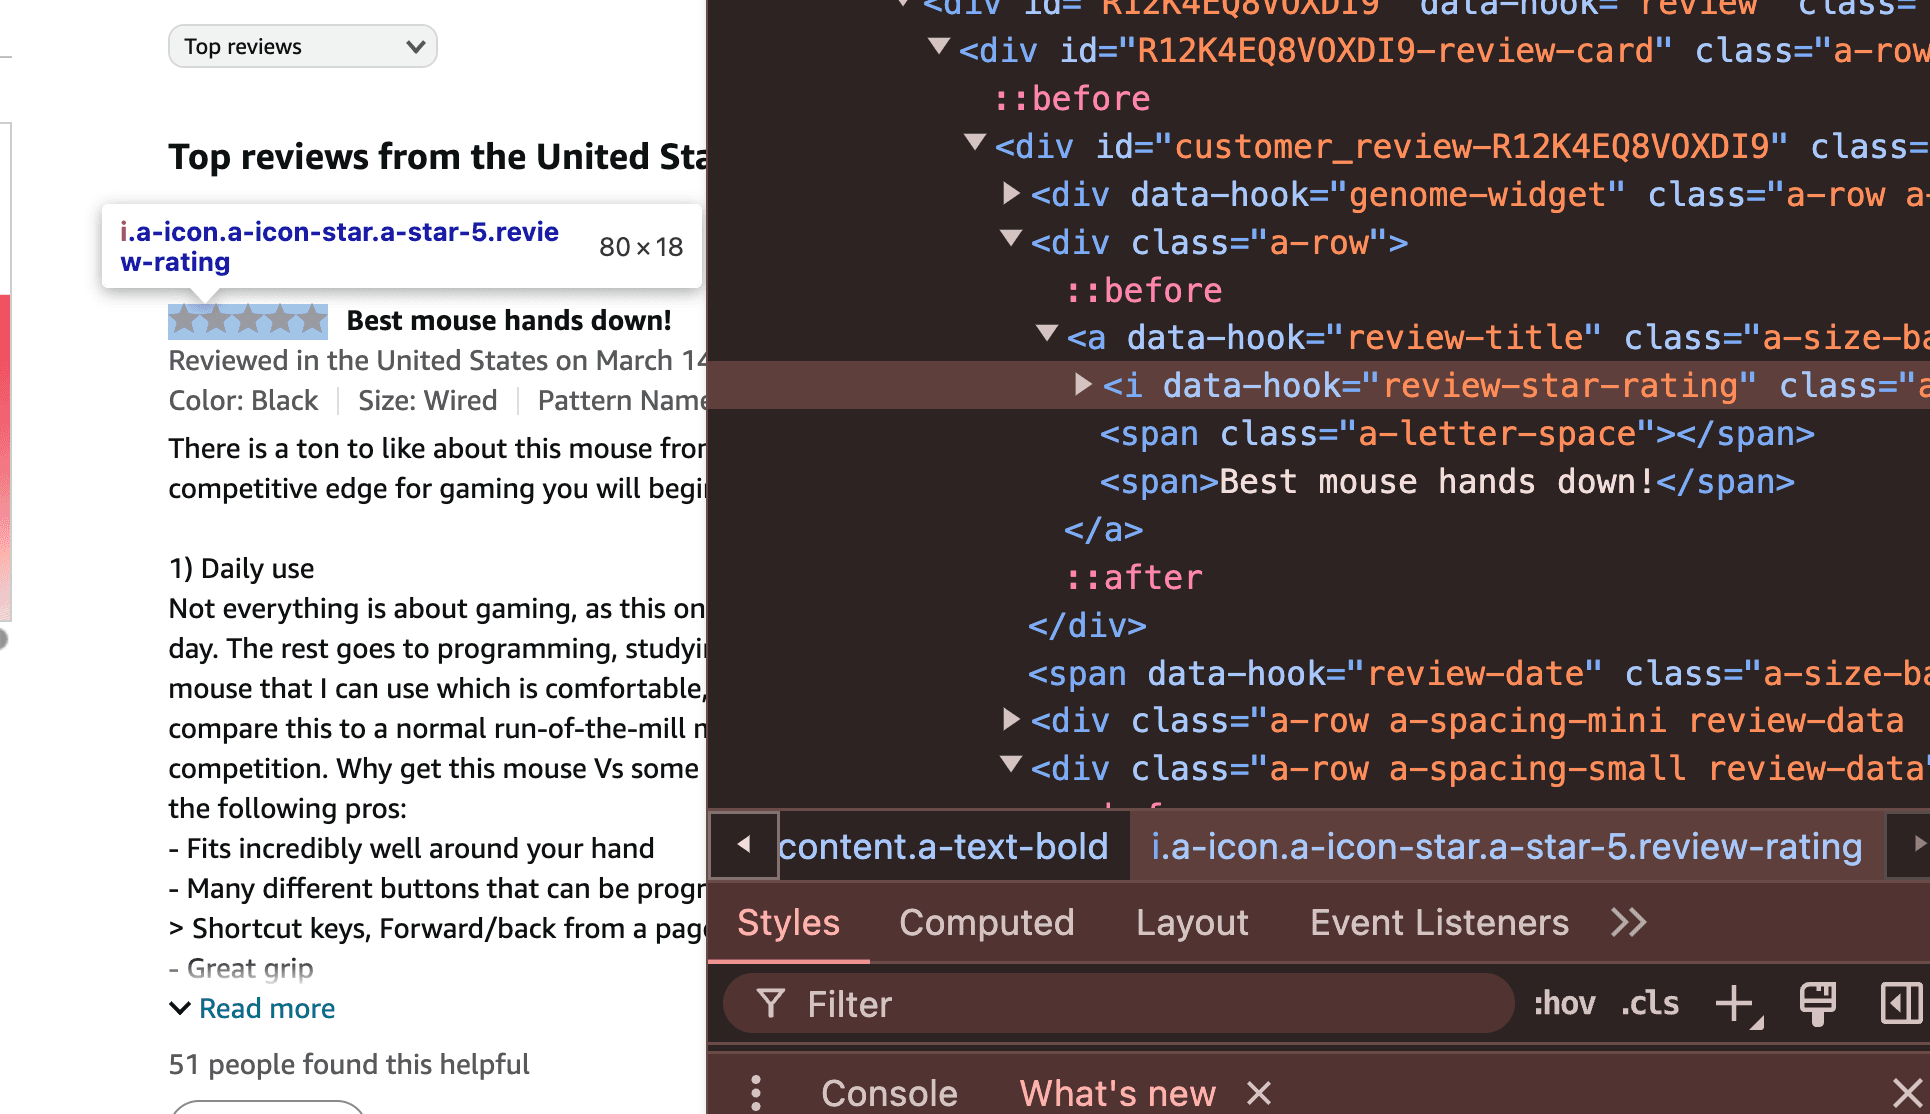Open the Layout tab

(1192, 922)
